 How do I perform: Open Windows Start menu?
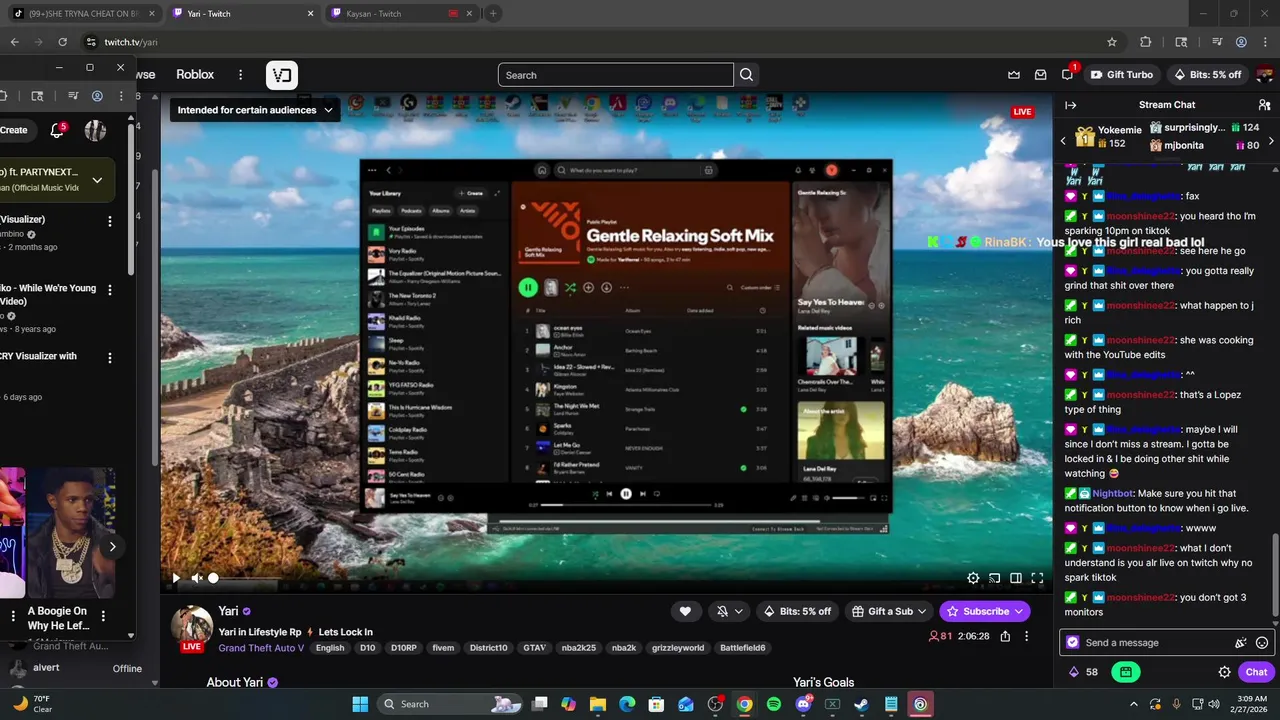tap(360, 704)
